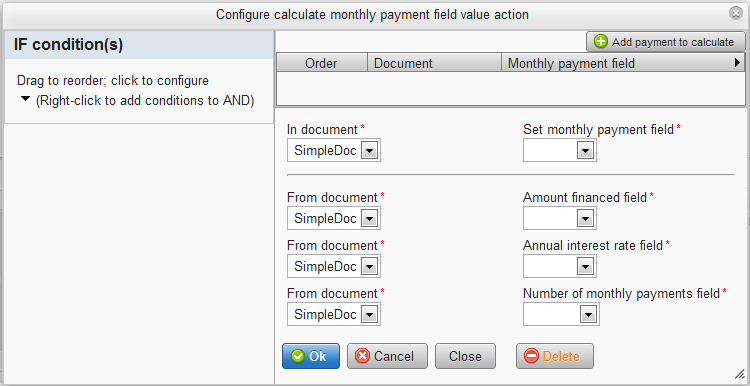Screen dimensions: 750x386
Task: Click the resize grip at dialog corner
Action: click(x=739, y=375)
